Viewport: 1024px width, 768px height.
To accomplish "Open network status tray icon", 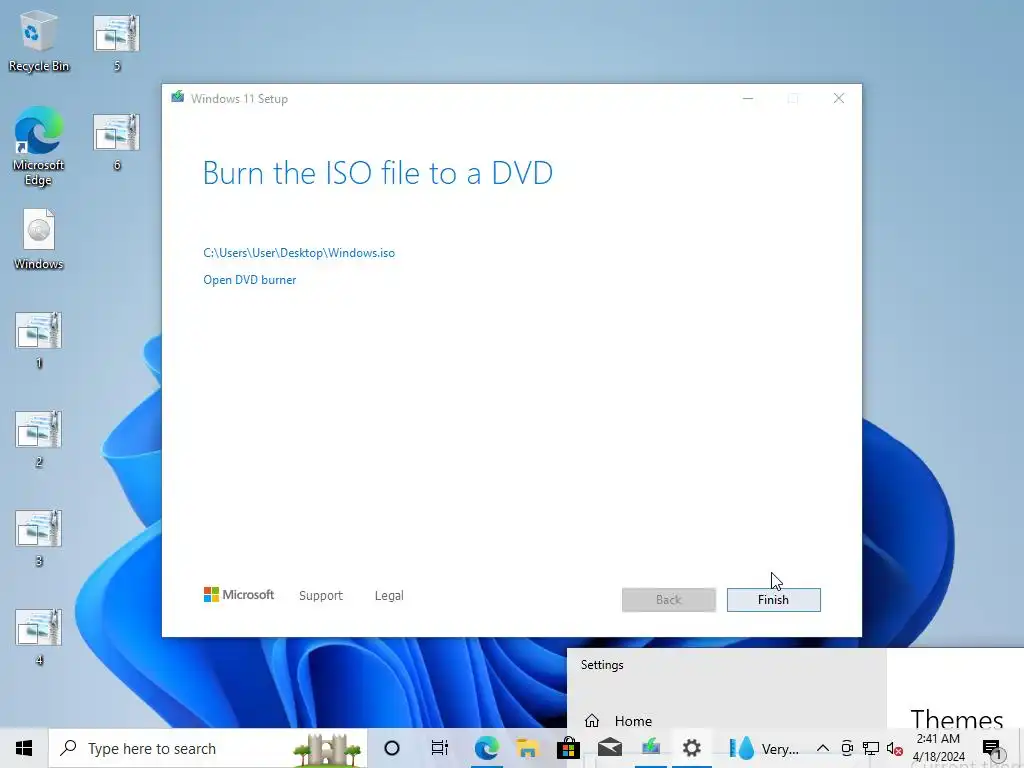I will click(871, 748).
